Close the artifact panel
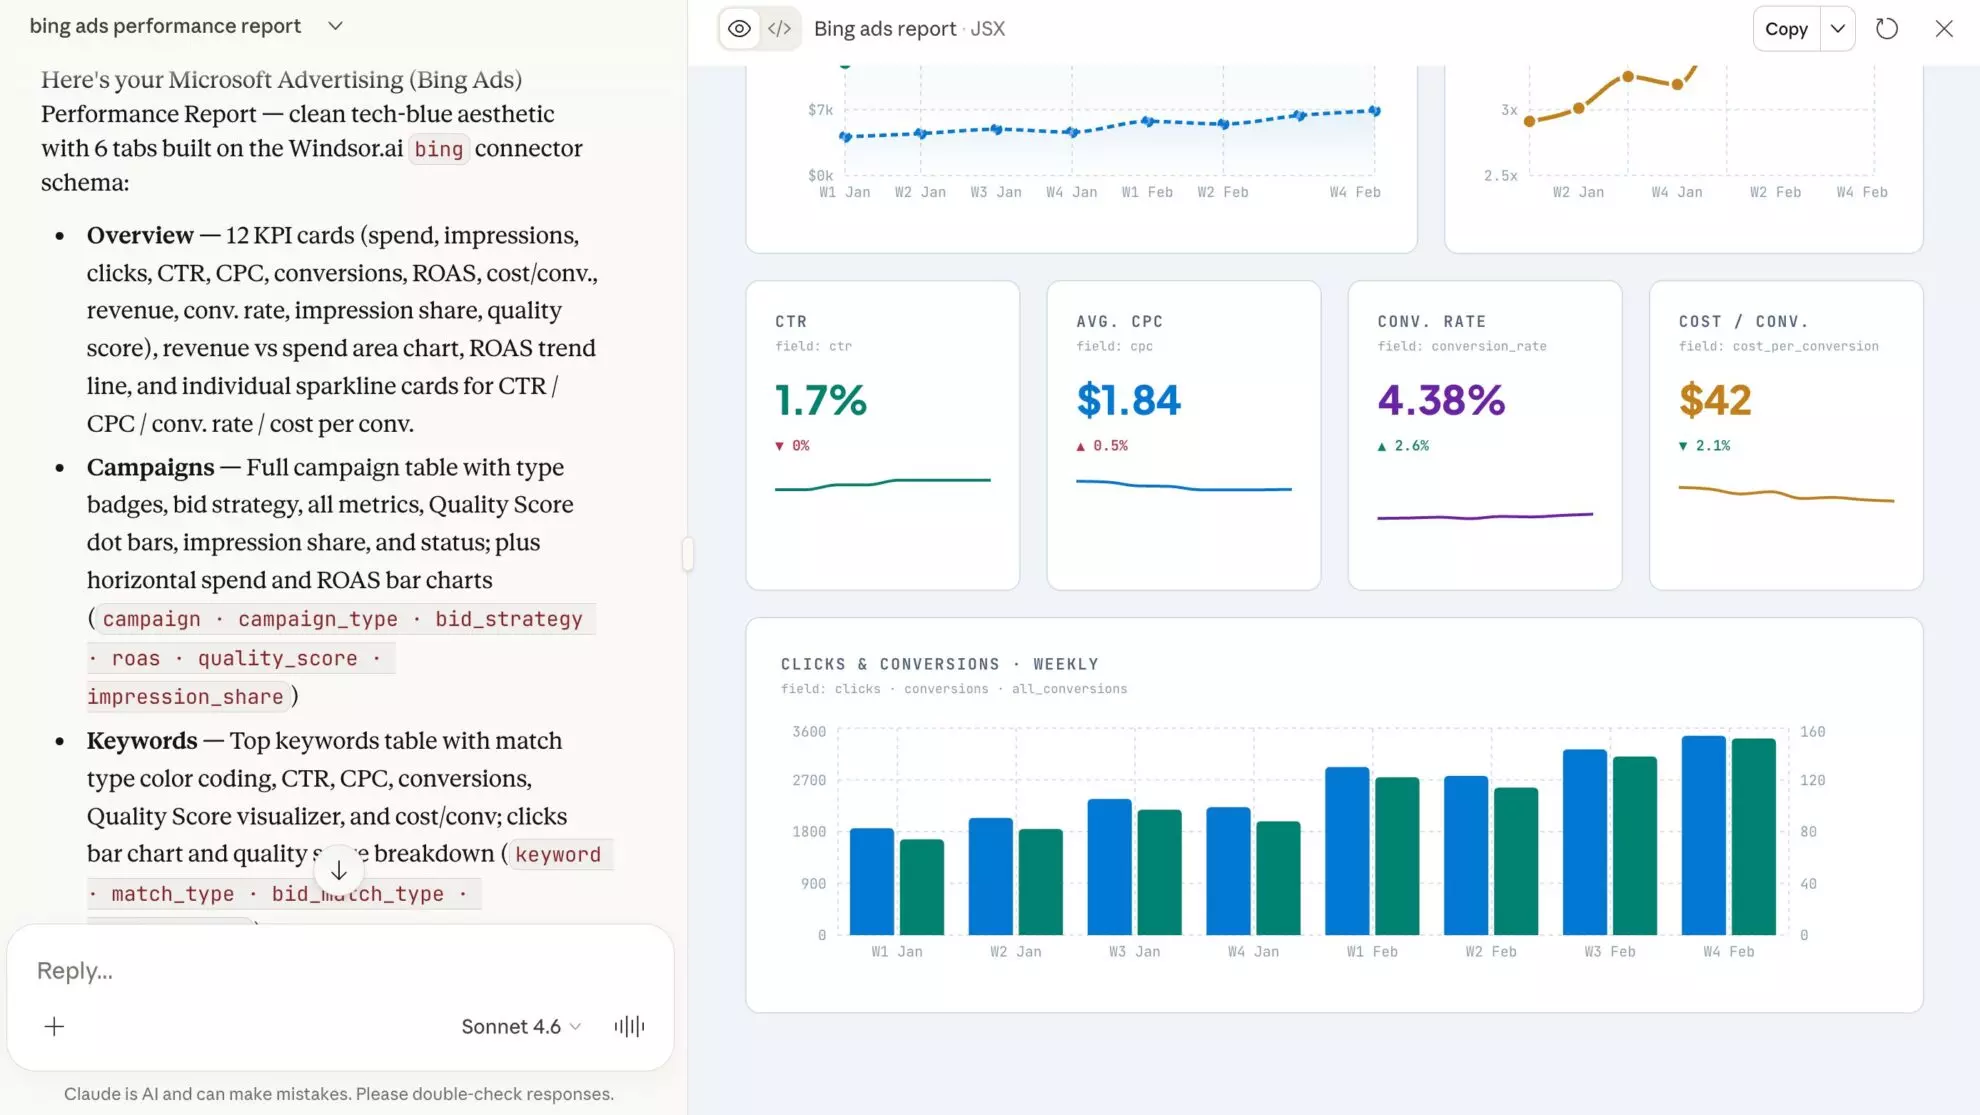The image size is (1980, 1115). click(x=1944, y=29)
